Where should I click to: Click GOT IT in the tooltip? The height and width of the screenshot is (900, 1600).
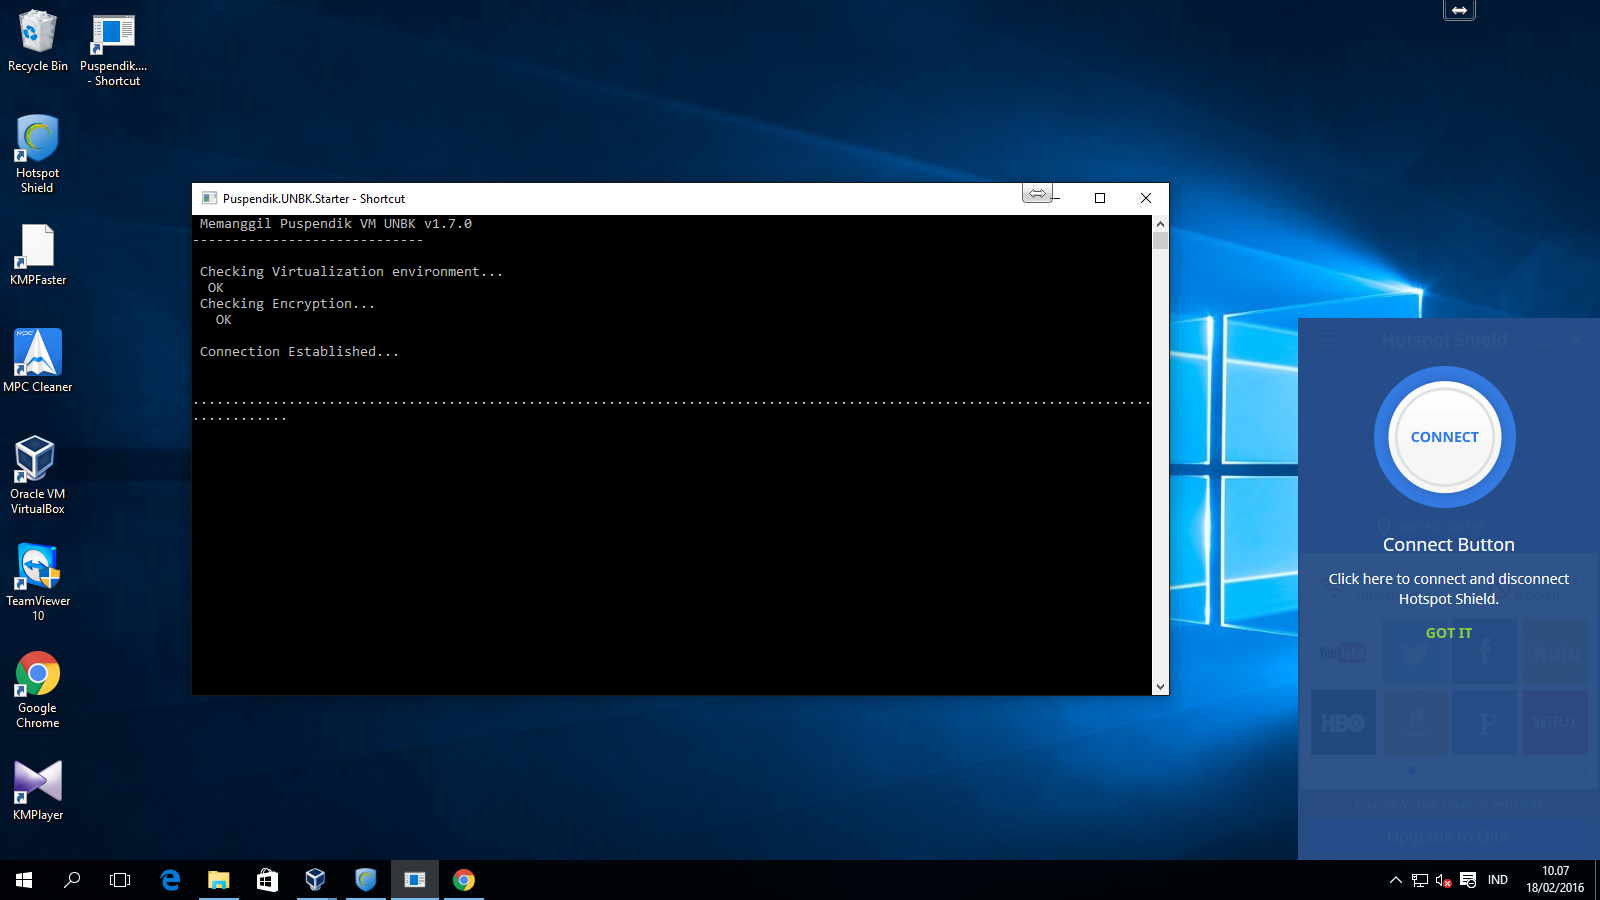(x=1448, y=633)
